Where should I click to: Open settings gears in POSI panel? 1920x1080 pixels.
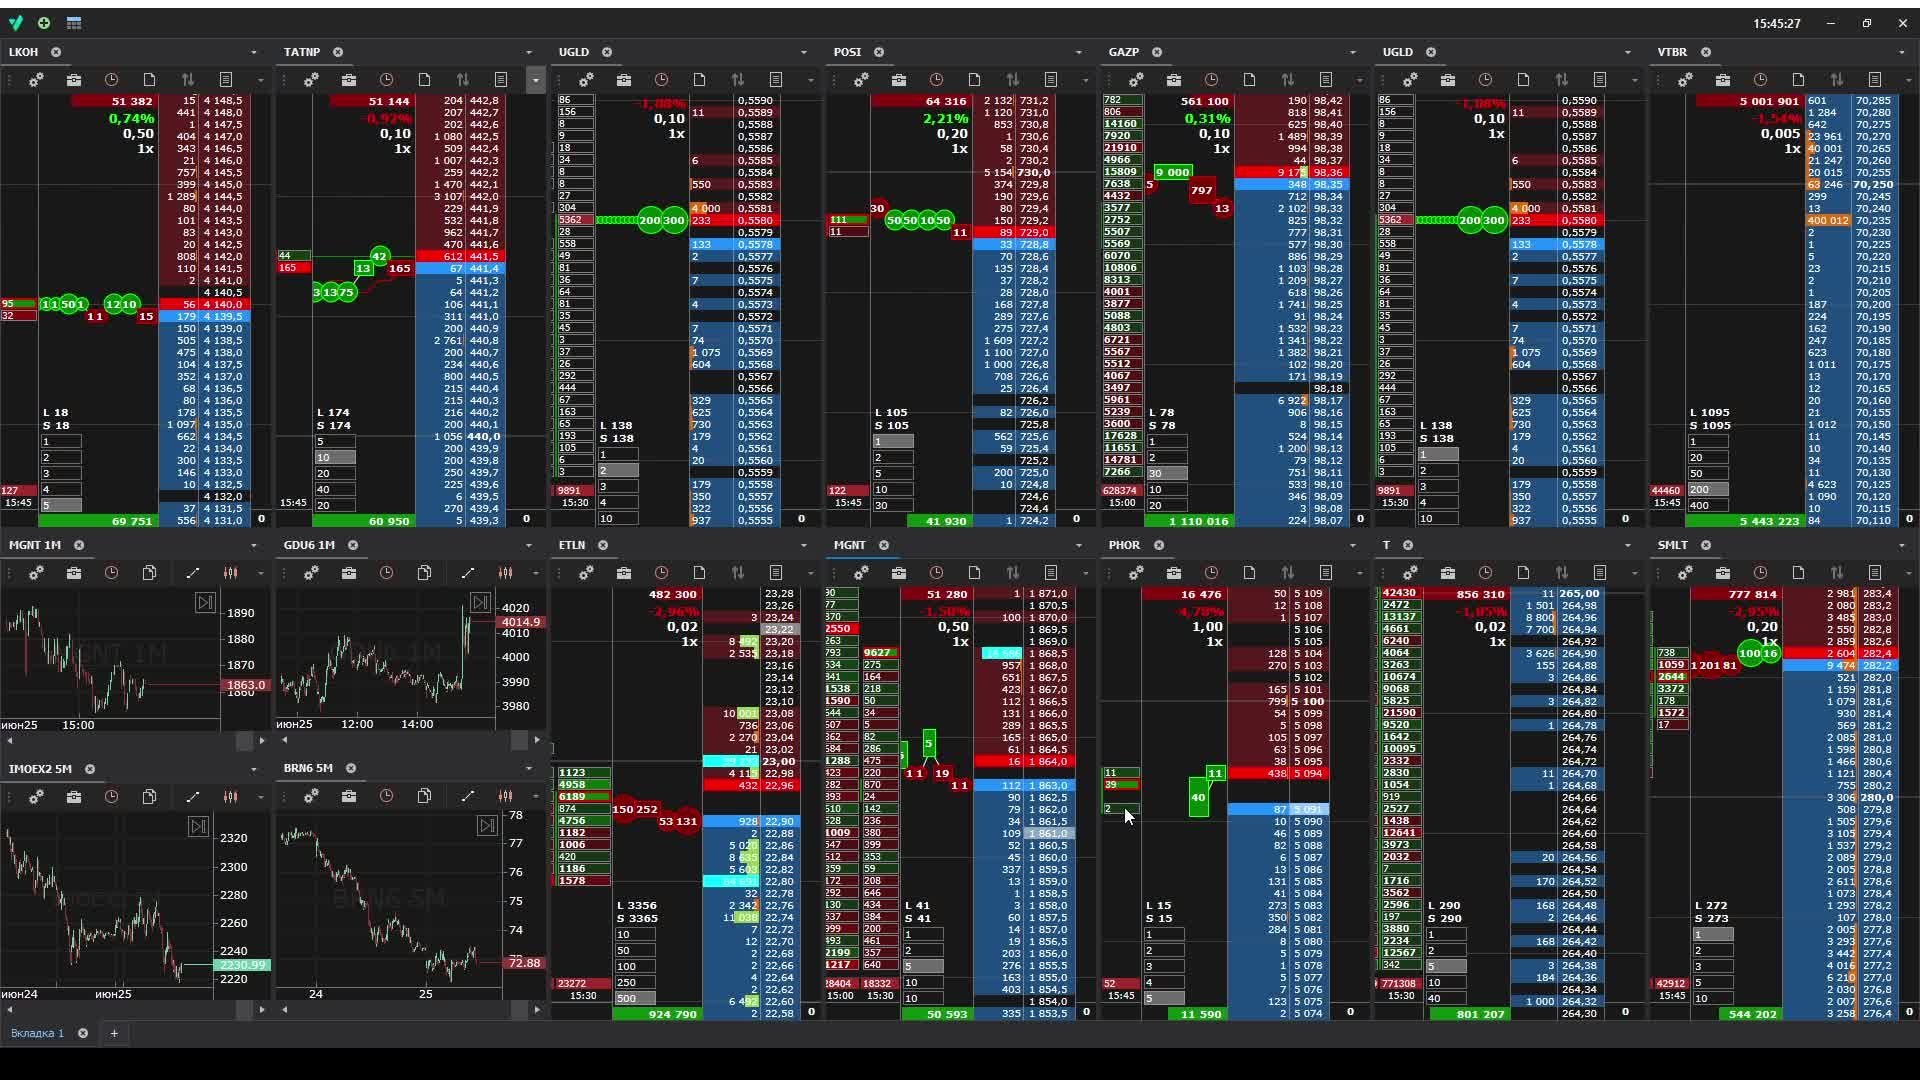click(x=861, y=80)
